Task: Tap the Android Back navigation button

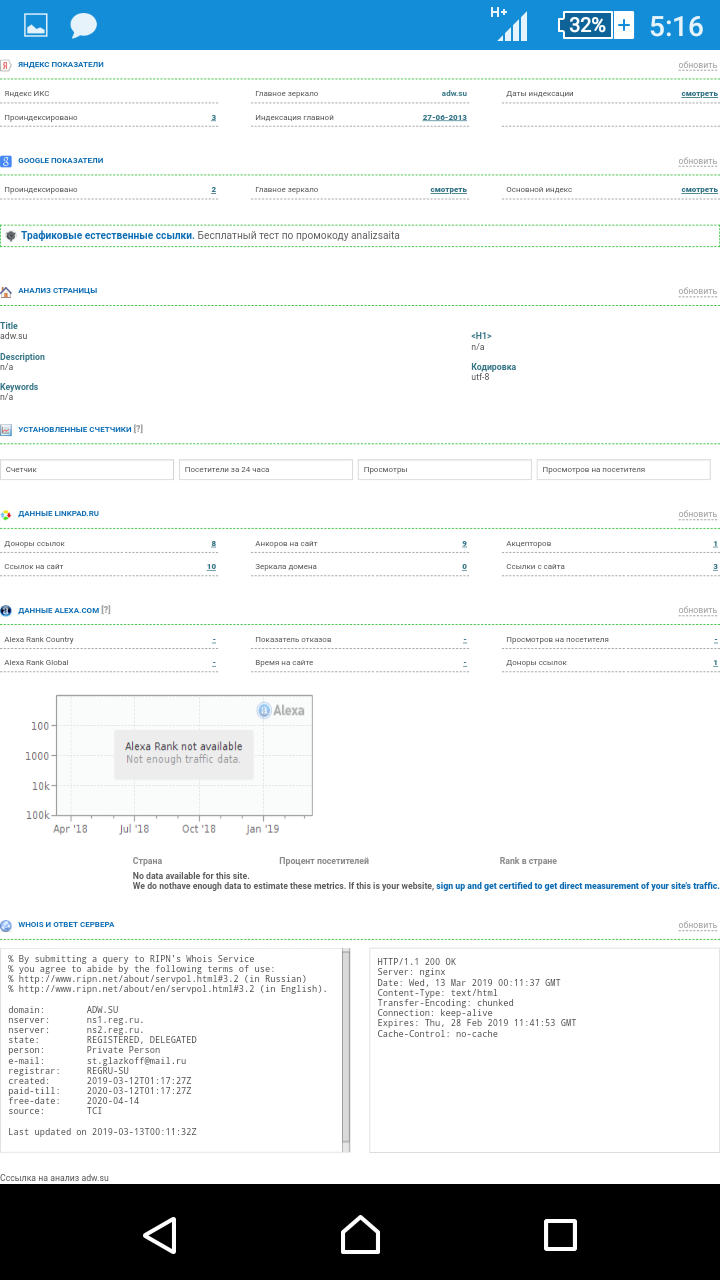Action: [160, 1234]
